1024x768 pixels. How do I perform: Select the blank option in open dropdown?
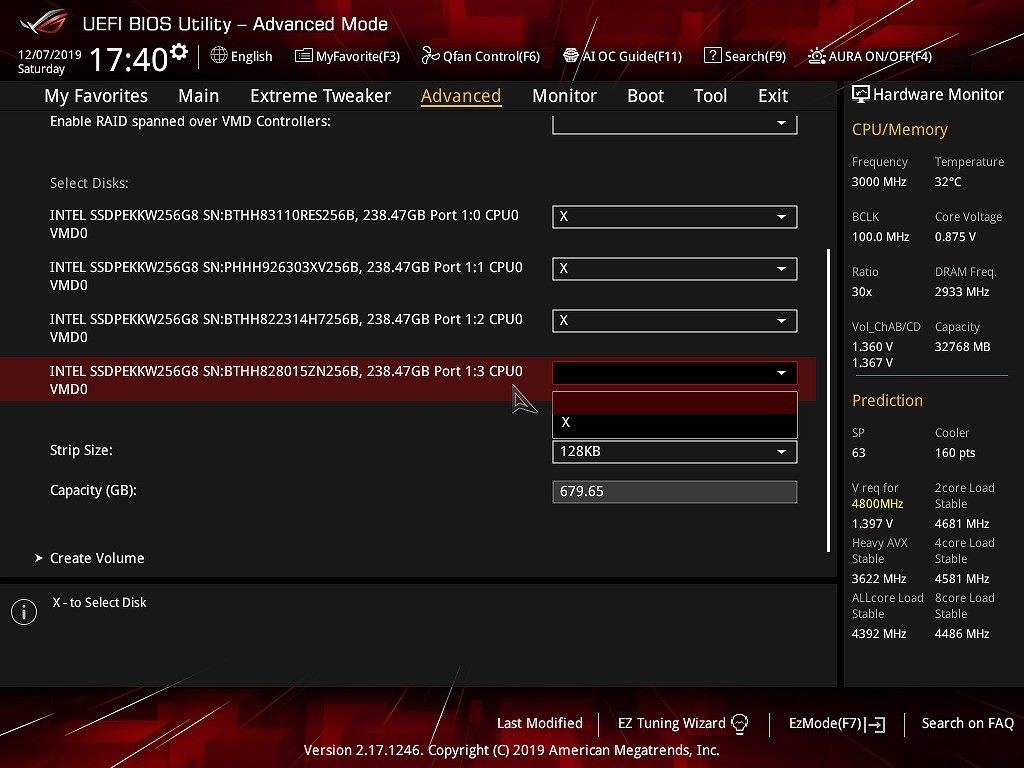tap(674, 402)
